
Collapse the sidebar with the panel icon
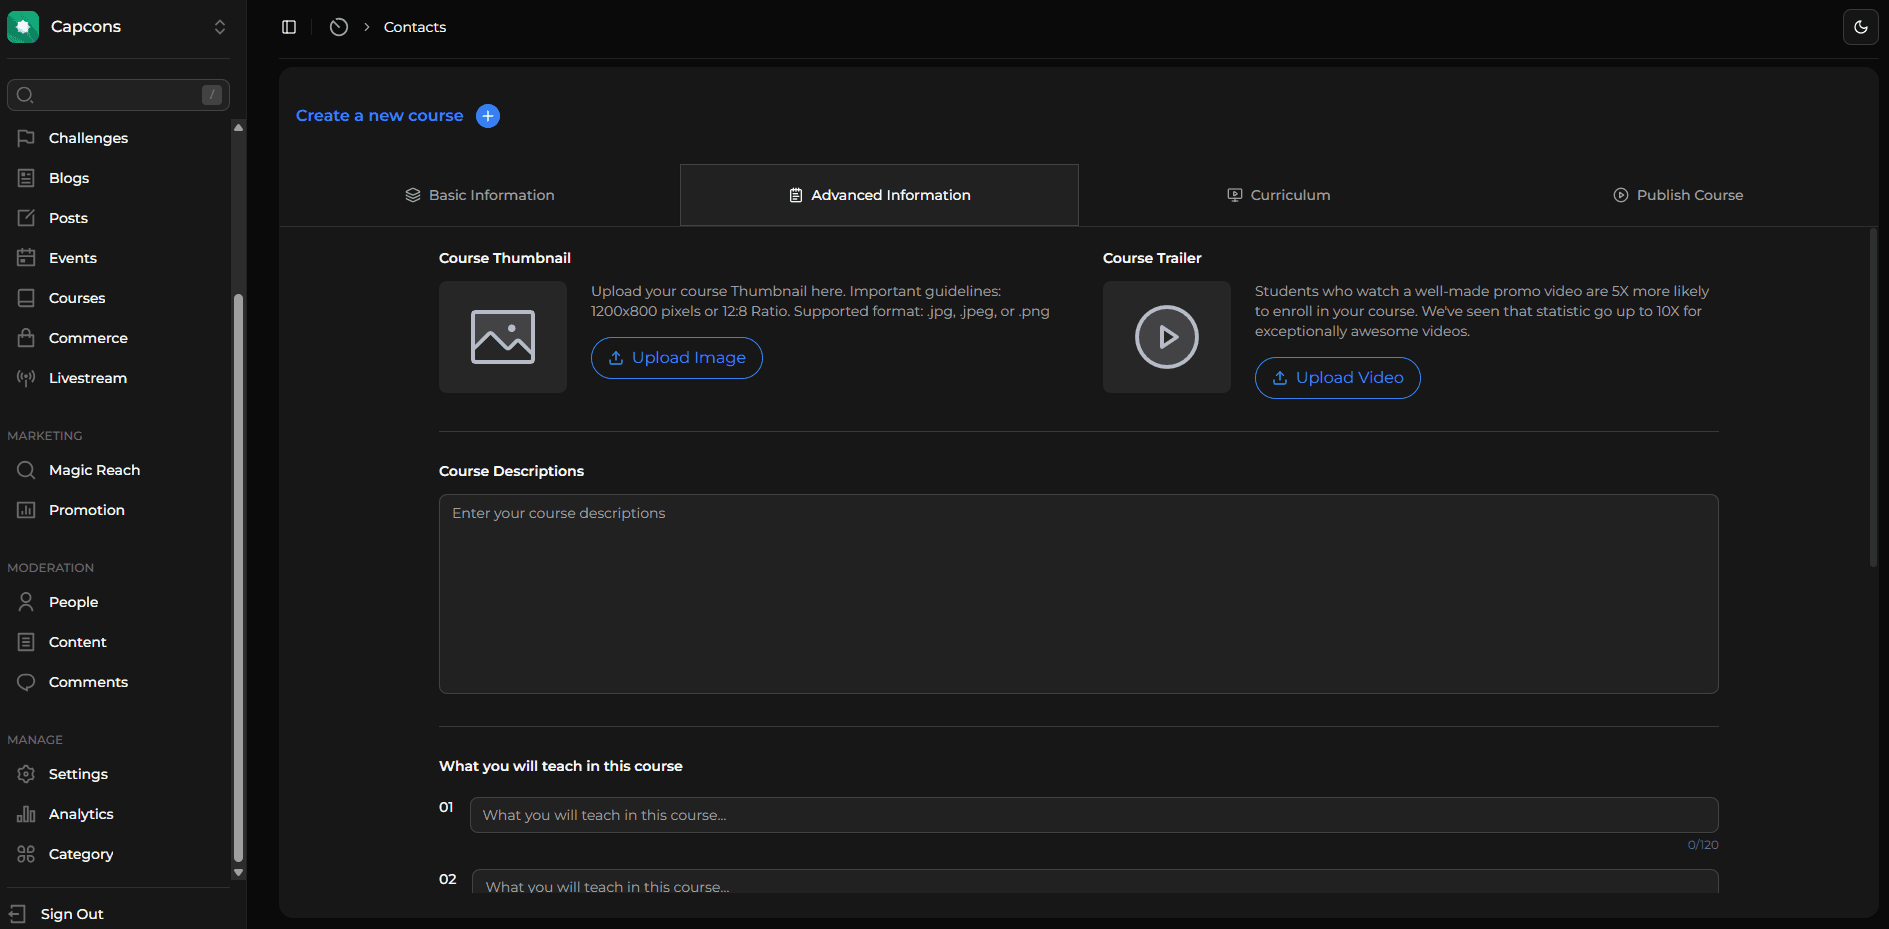point(289,27)
